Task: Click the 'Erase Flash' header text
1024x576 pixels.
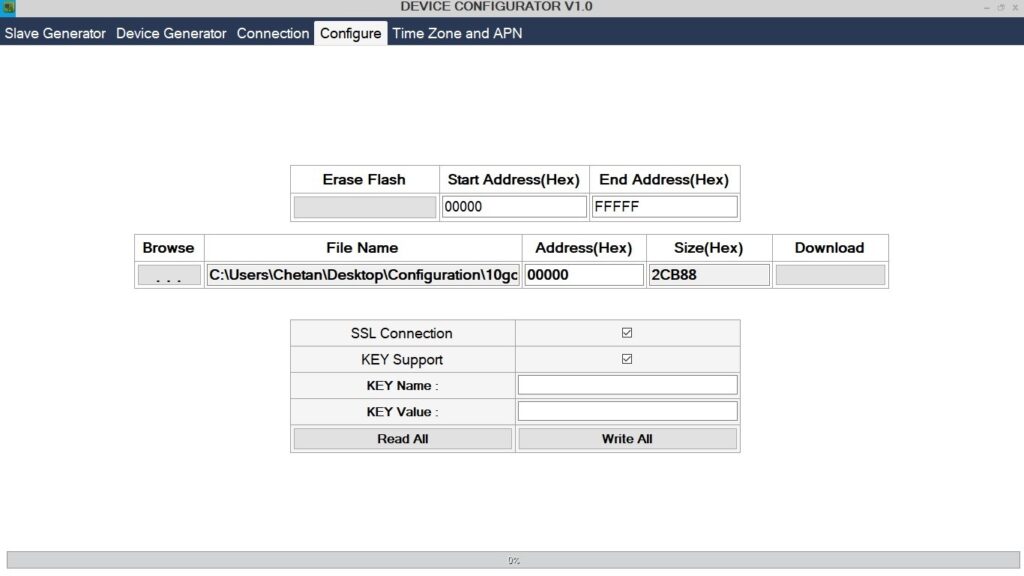Action: pos(364,180)
